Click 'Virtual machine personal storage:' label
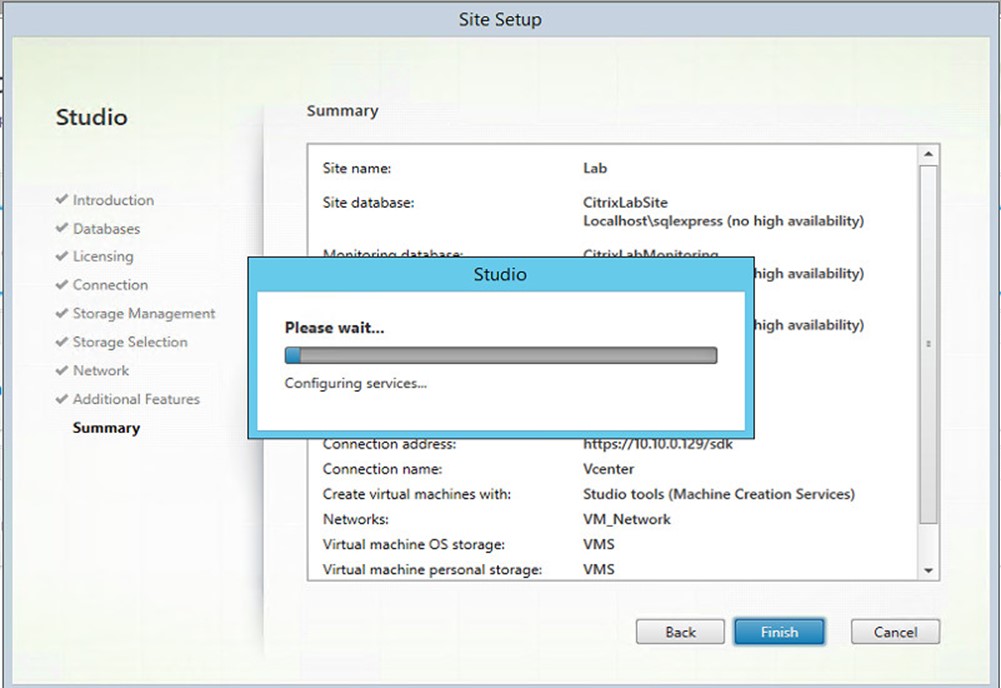Viewport: 1001px width, 688px height. [x=432, y=569]
